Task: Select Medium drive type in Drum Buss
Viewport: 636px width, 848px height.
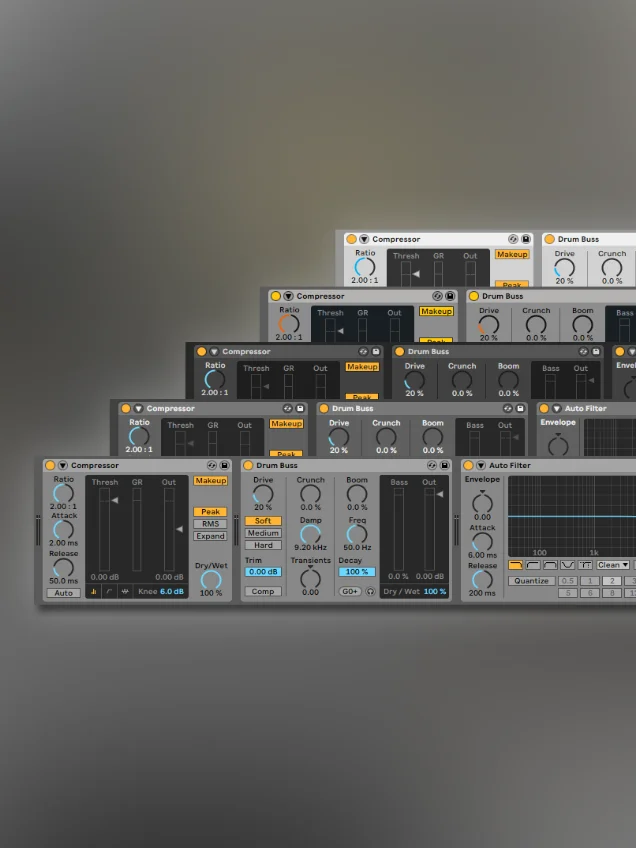Action: point(263,533)
